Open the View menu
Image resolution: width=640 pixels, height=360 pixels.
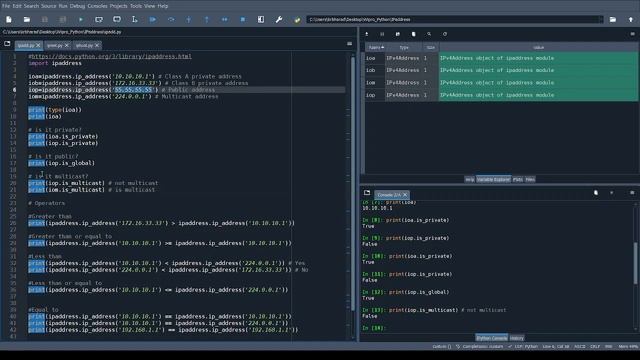(150, 6)
